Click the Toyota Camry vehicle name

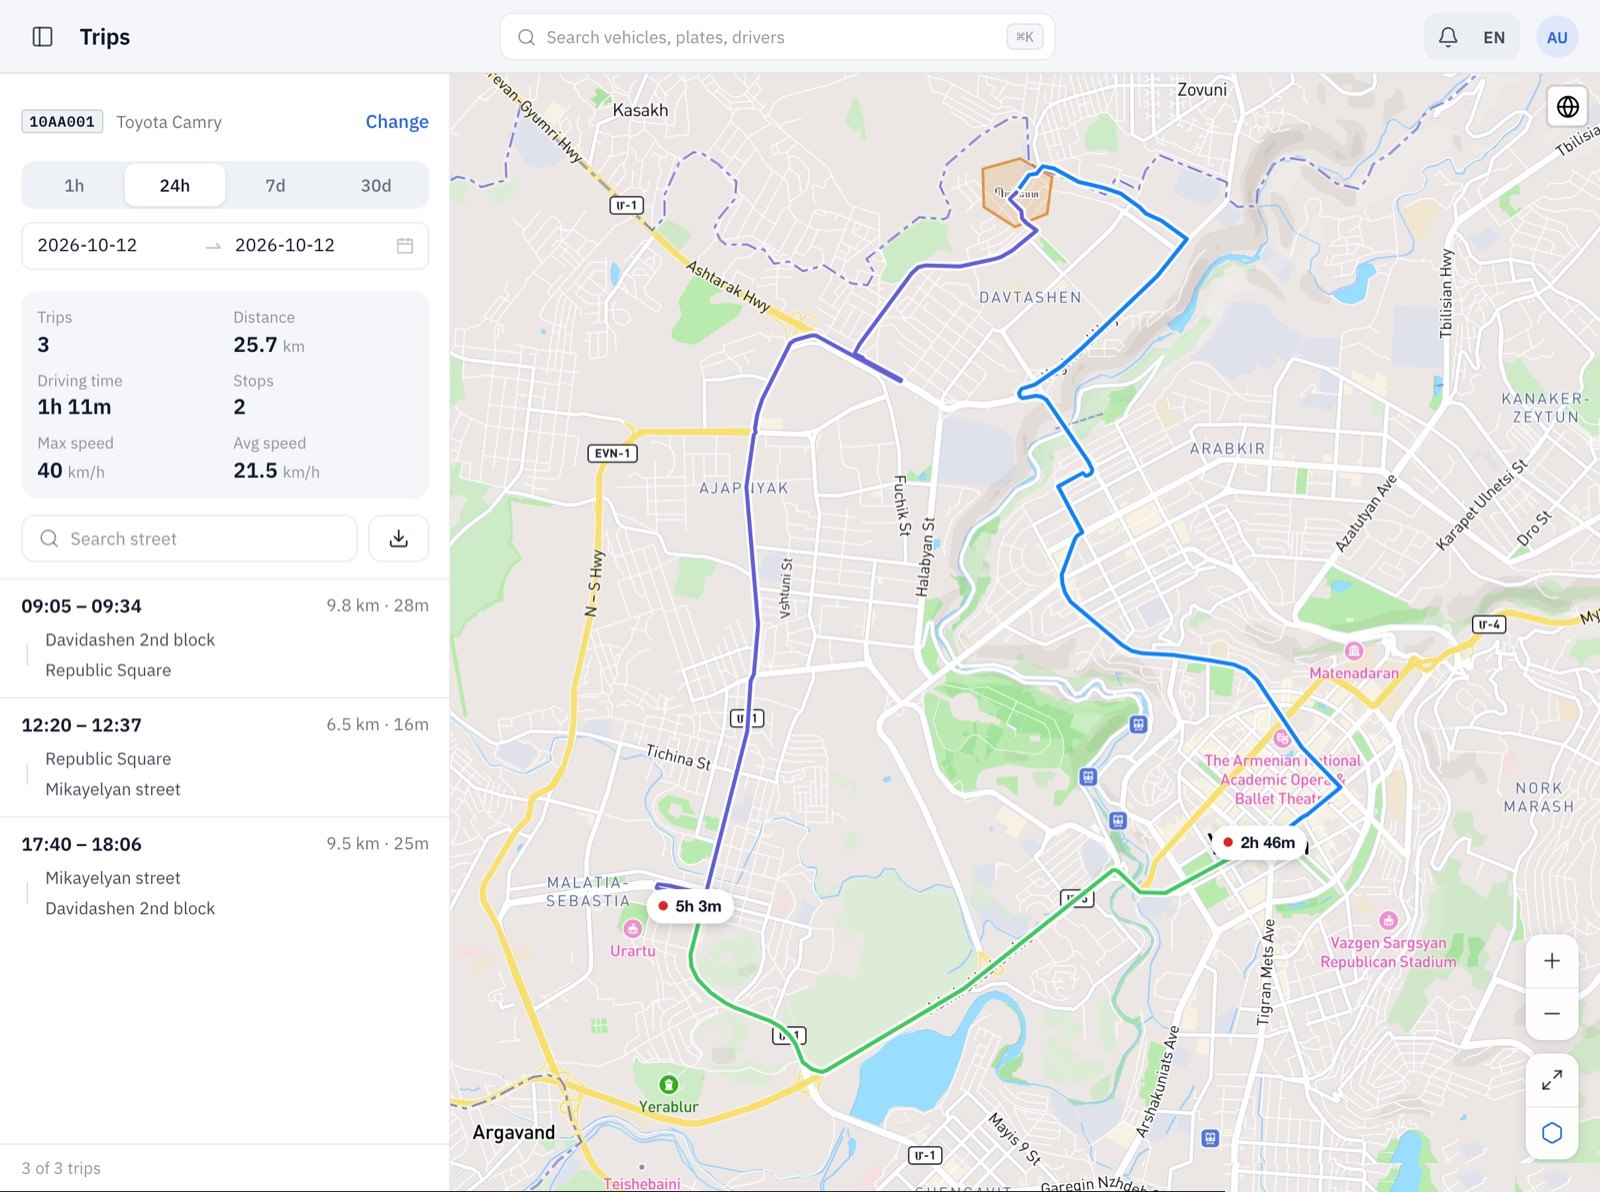169,122
